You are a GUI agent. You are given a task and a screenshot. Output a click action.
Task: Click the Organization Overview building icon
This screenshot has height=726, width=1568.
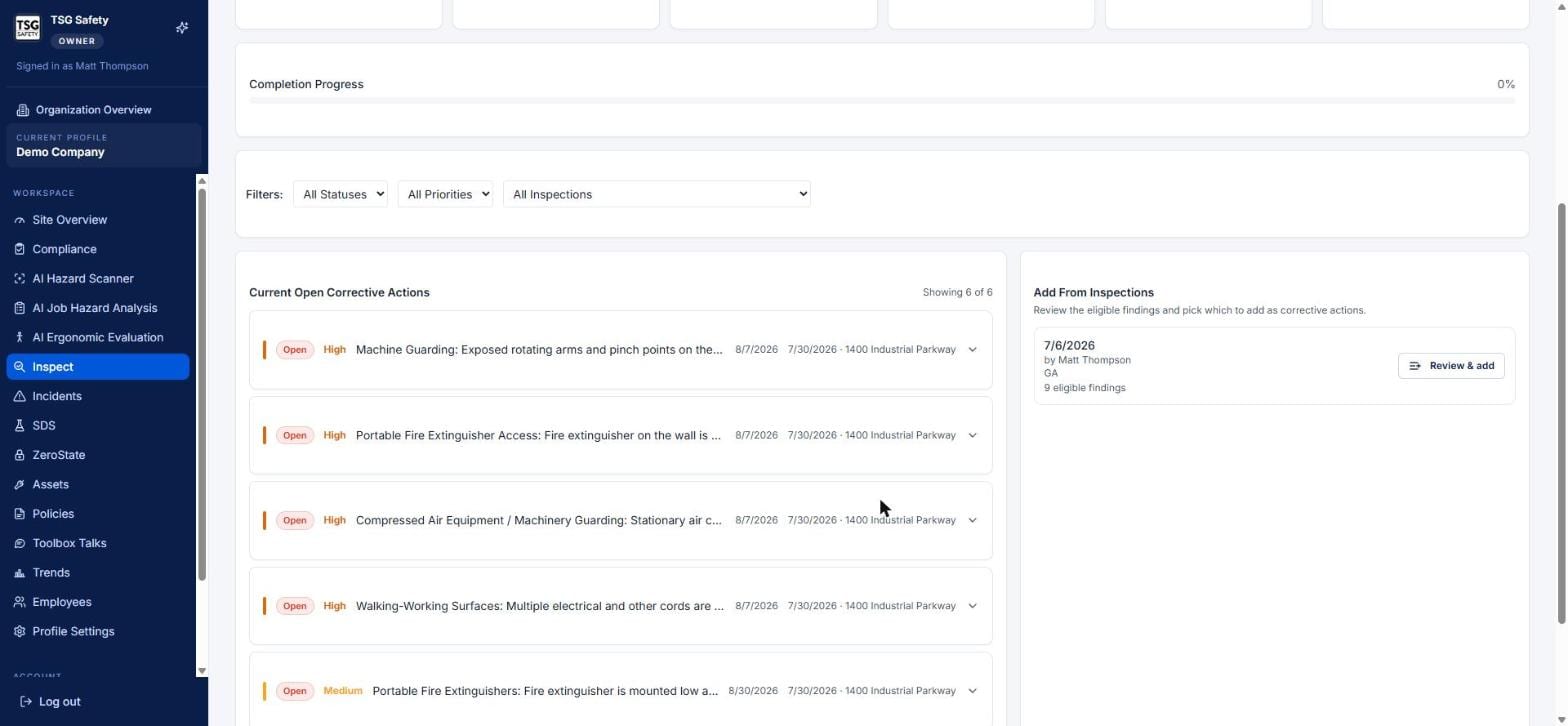(23, 110)
